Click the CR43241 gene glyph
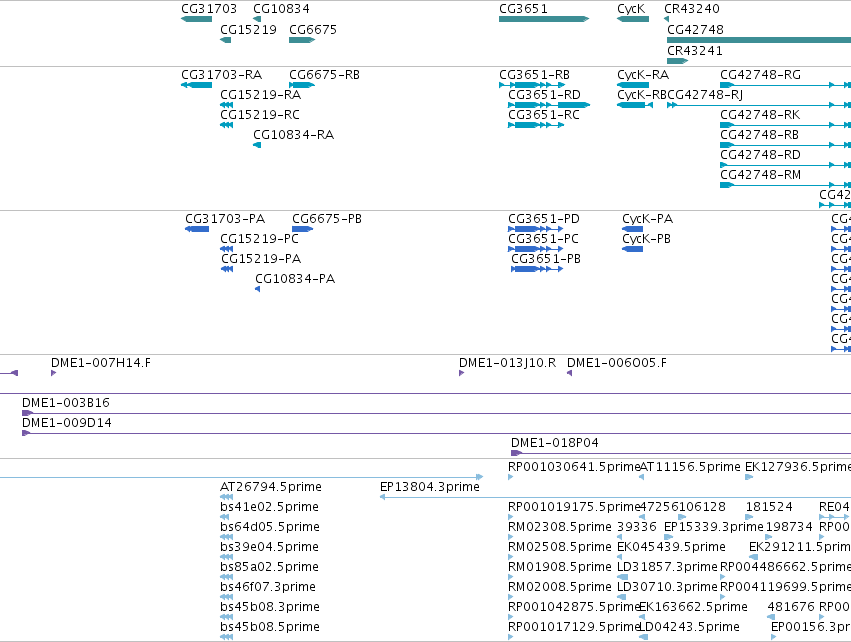This screenshot has height=642, width=851. (x=677, y=60)
